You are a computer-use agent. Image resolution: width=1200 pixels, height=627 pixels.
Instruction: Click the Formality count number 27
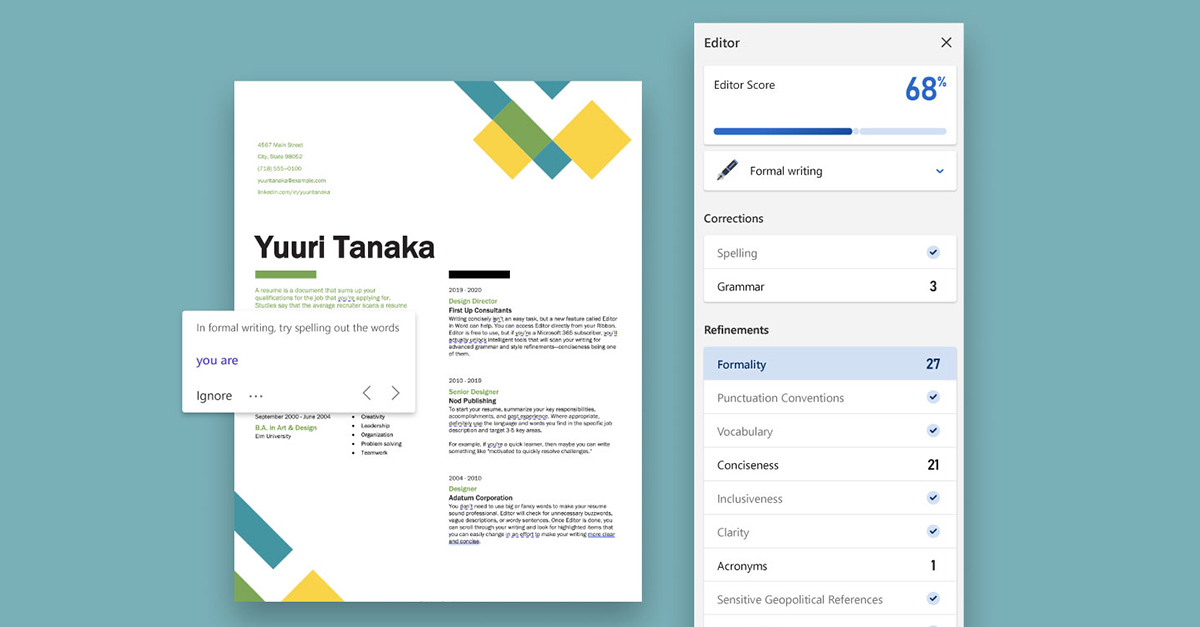tap(933, 364)
